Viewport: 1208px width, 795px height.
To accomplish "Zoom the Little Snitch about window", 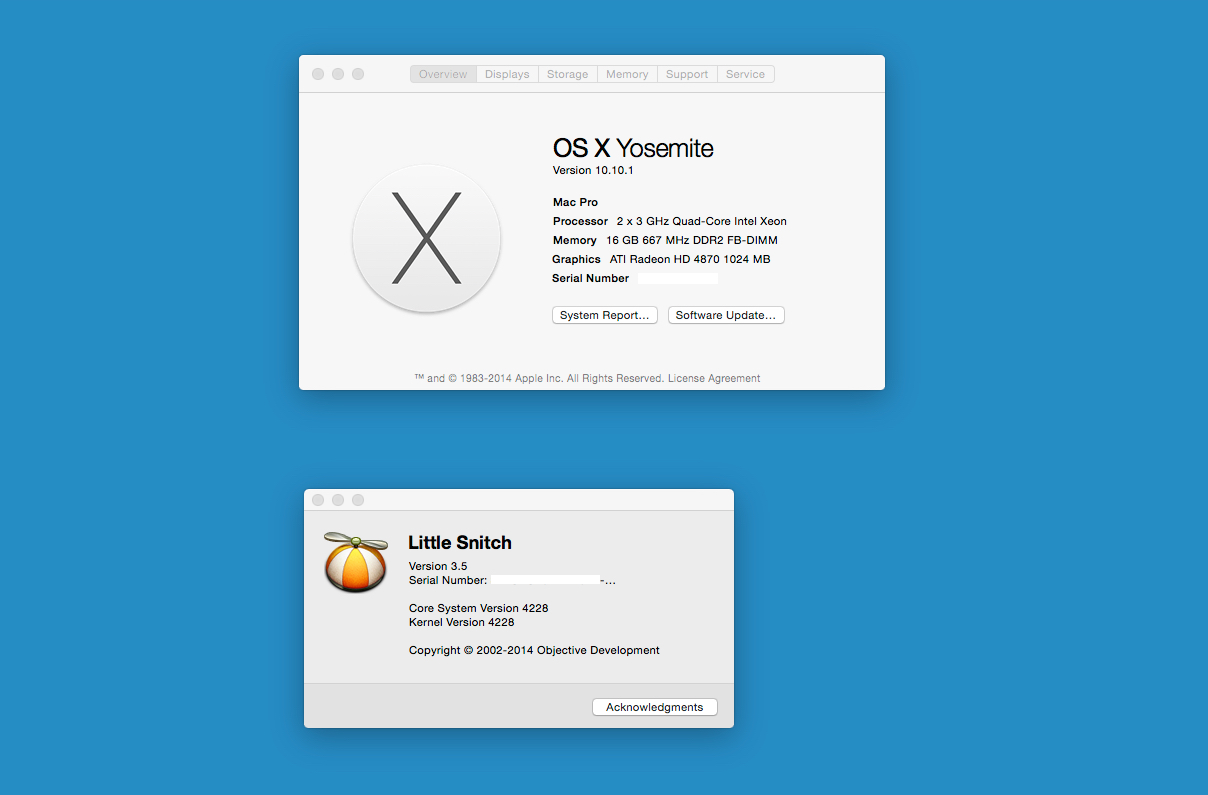I will point(358,500).
